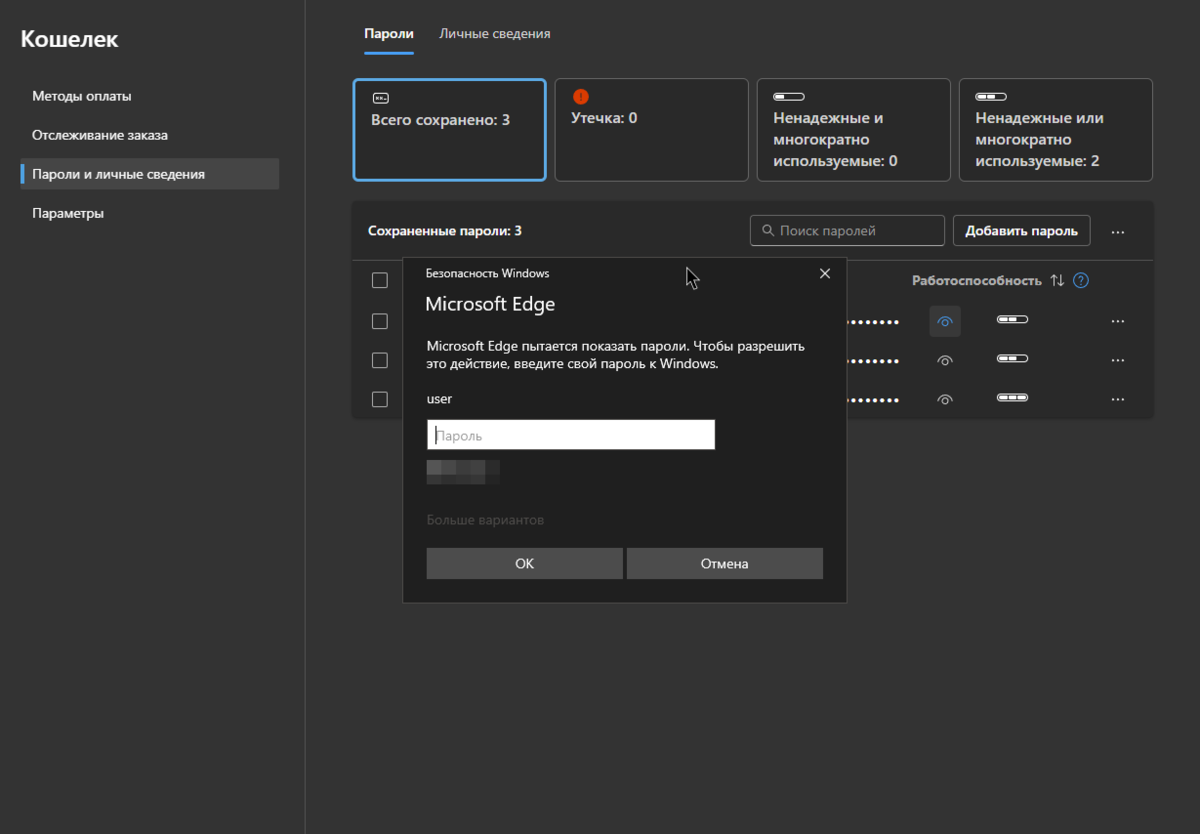Focus the Пароль field in the dialog
The height and width of the screenshot is (834, 1200).
tap(571, 435)
